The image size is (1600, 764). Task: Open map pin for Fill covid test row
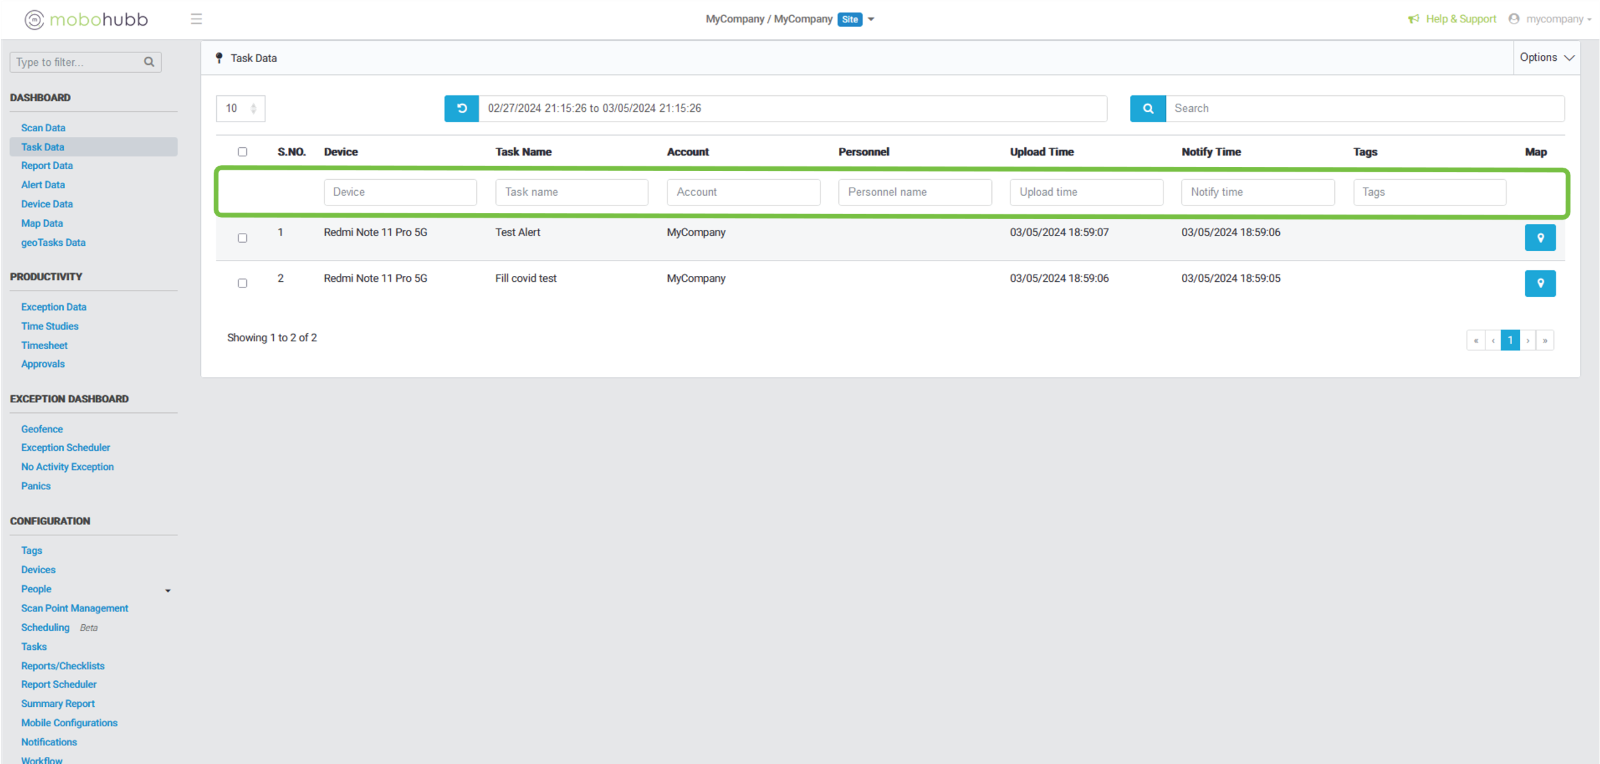[1539, 284]
